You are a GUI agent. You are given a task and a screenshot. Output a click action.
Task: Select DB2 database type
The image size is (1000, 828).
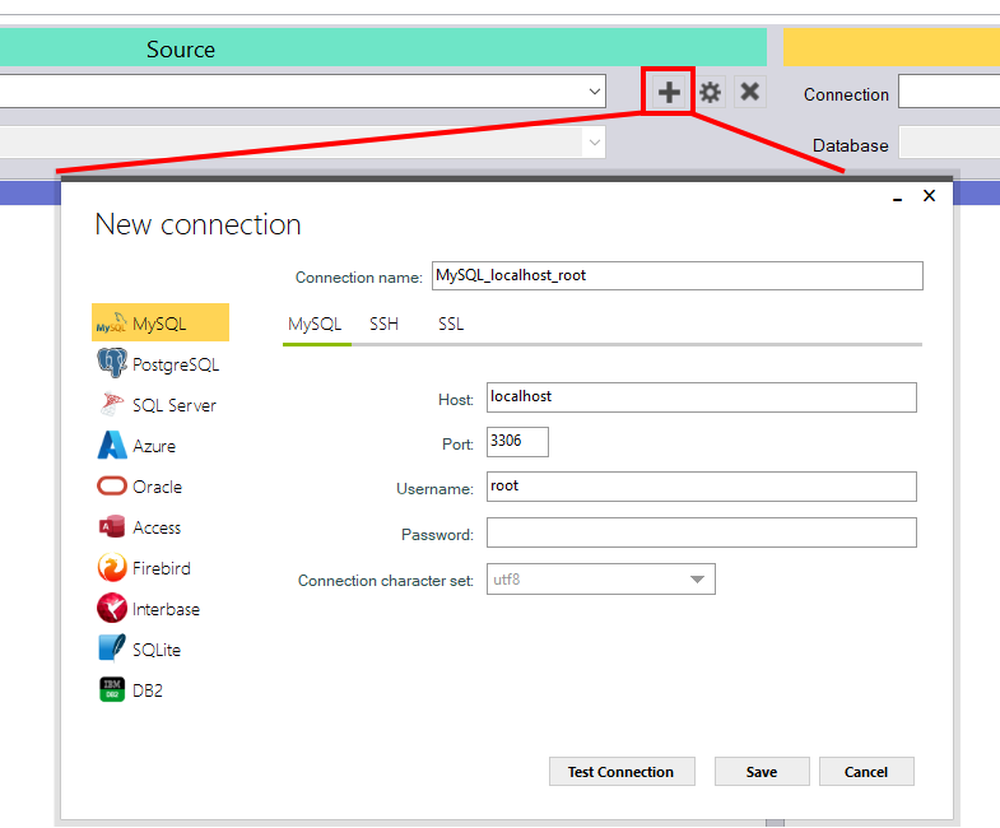pos(131,690)
